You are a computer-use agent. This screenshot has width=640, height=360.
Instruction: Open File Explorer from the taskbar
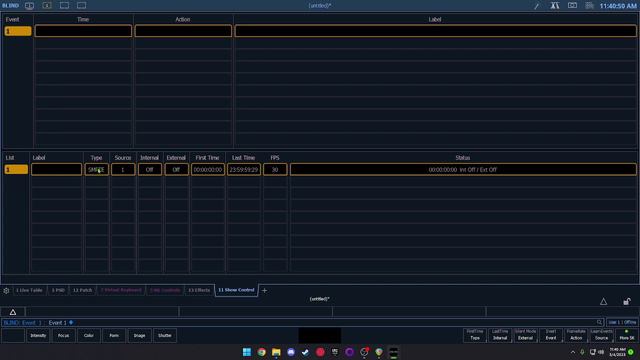click(x=276, y=352)
